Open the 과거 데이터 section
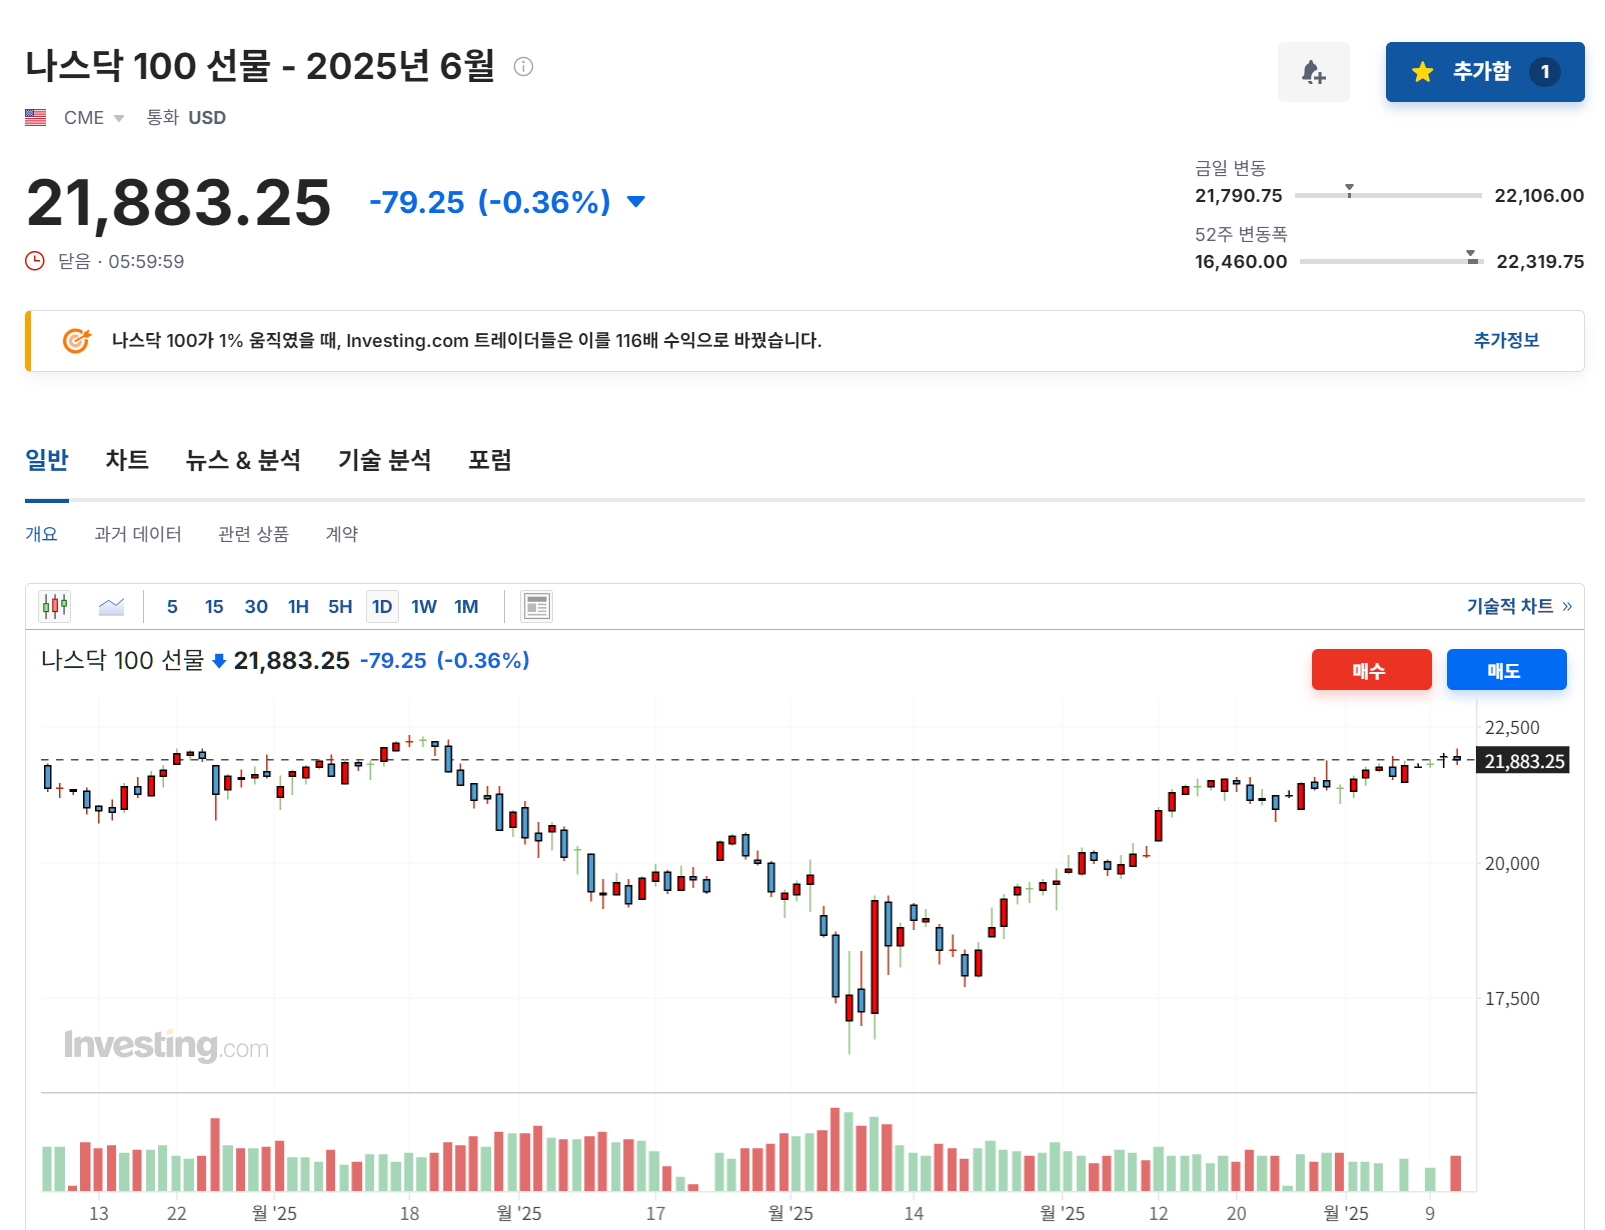This screenshot has width=1605, height=1230. [138, 533]
